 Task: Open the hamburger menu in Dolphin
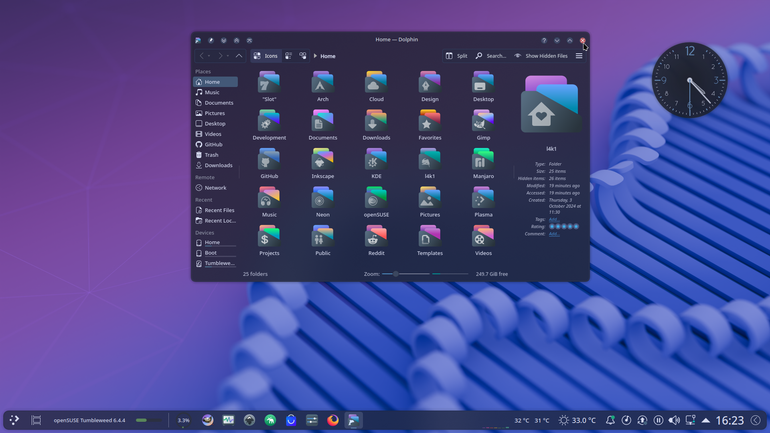tap(579, 56)
